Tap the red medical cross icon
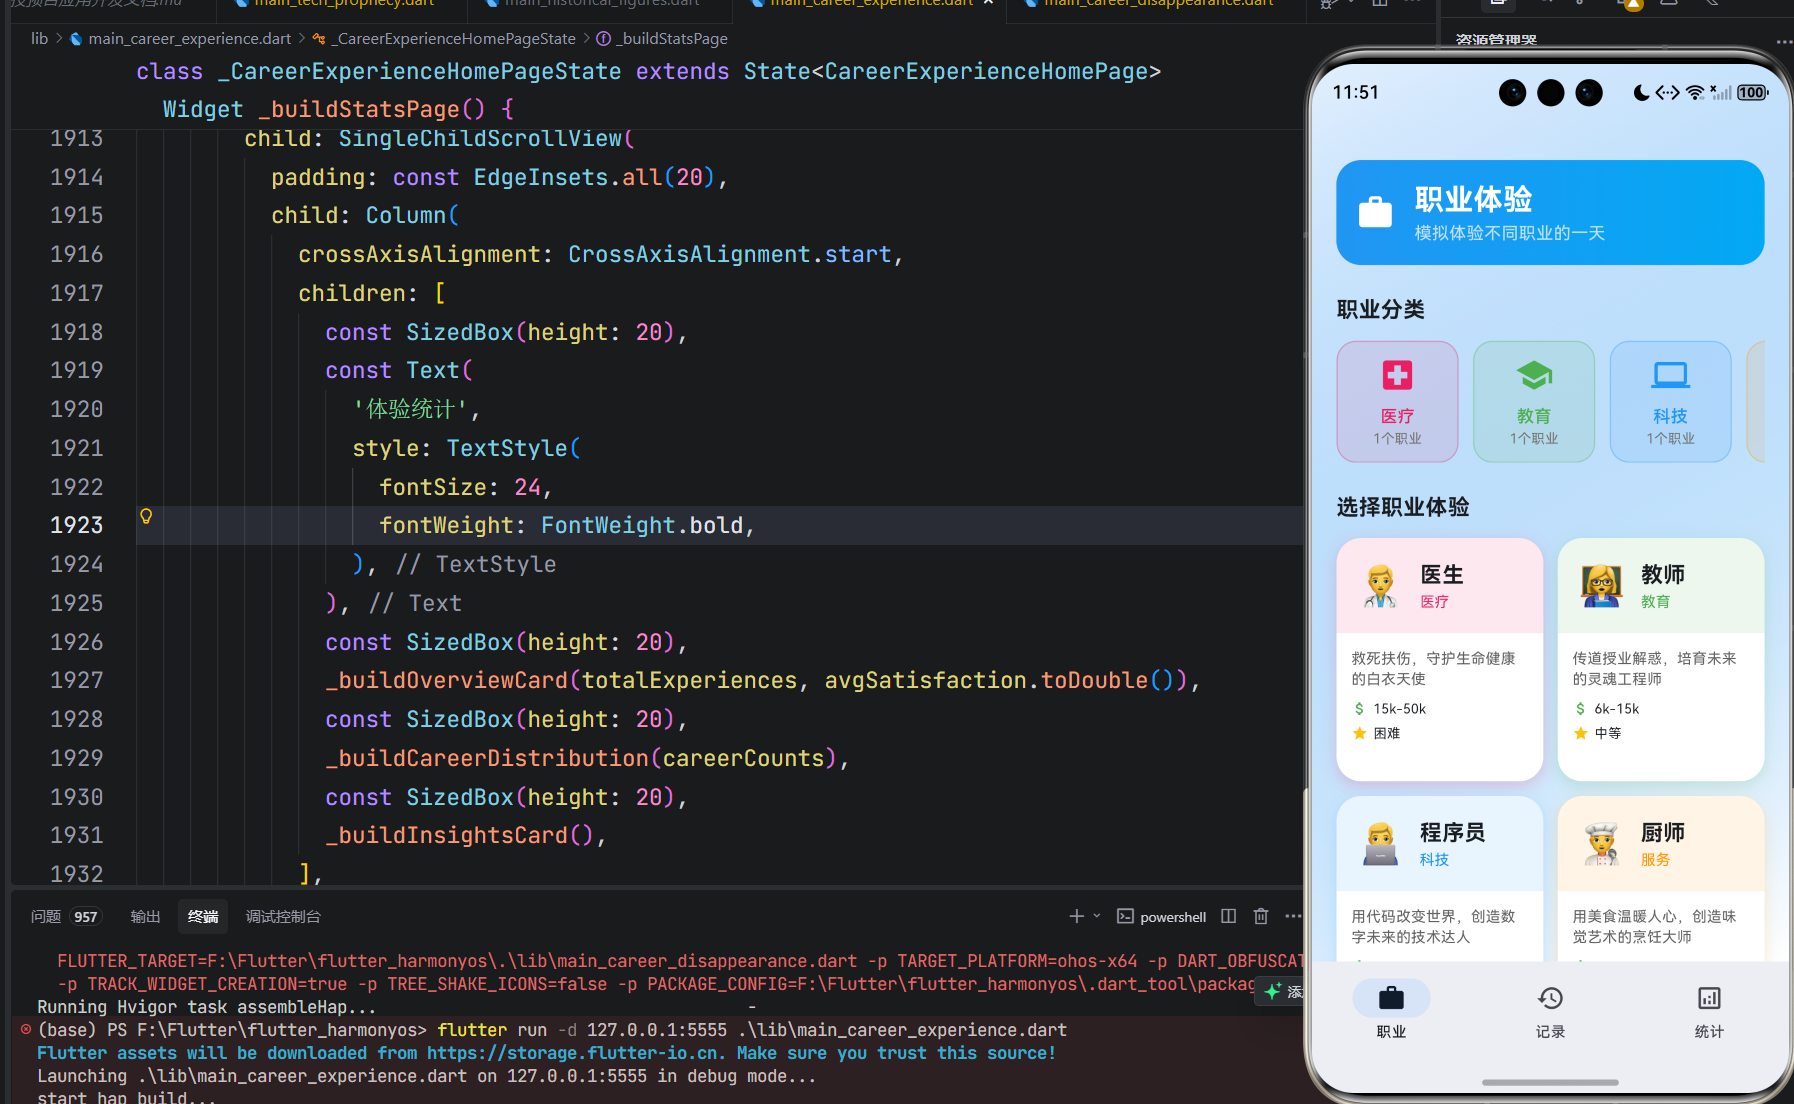 [x=1397, y=375]
